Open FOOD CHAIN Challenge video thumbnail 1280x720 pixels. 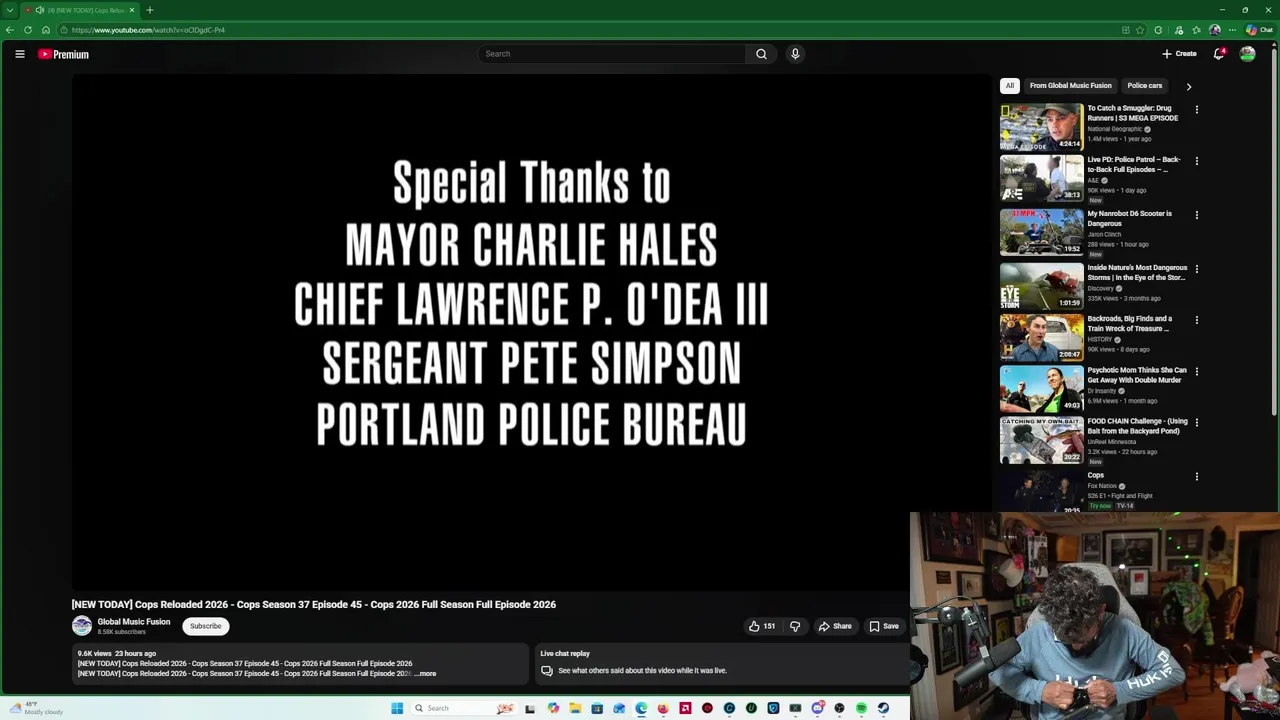(1041, 440)
